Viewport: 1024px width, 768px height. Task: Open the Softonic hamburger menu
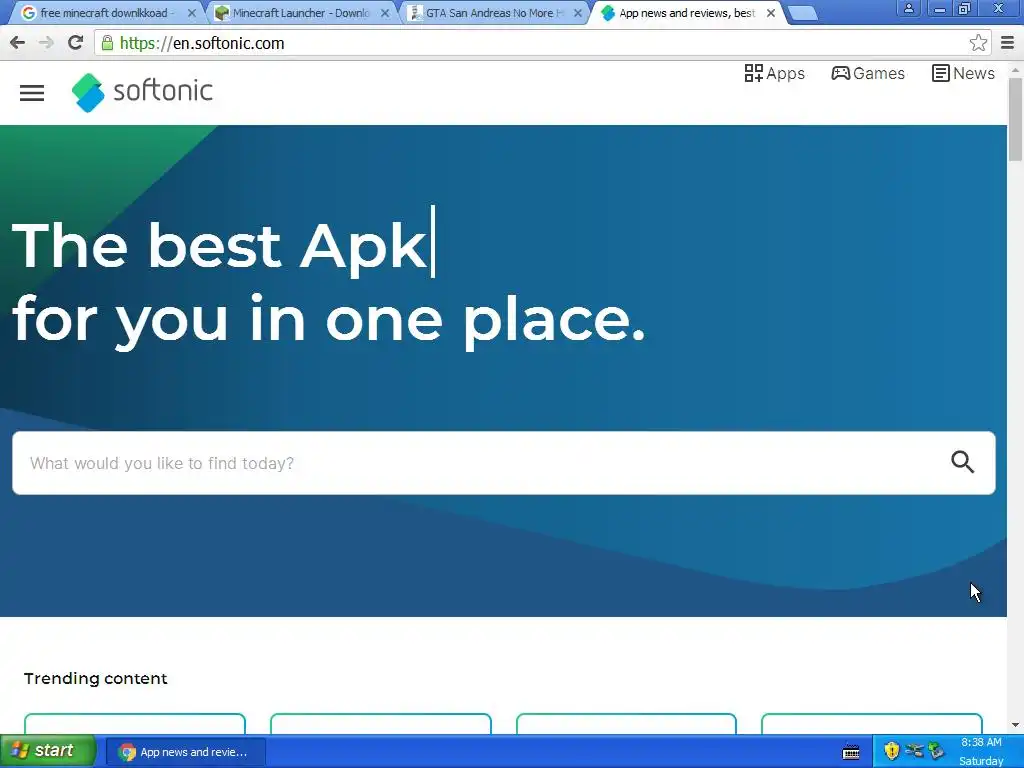[x=32, y=93]
